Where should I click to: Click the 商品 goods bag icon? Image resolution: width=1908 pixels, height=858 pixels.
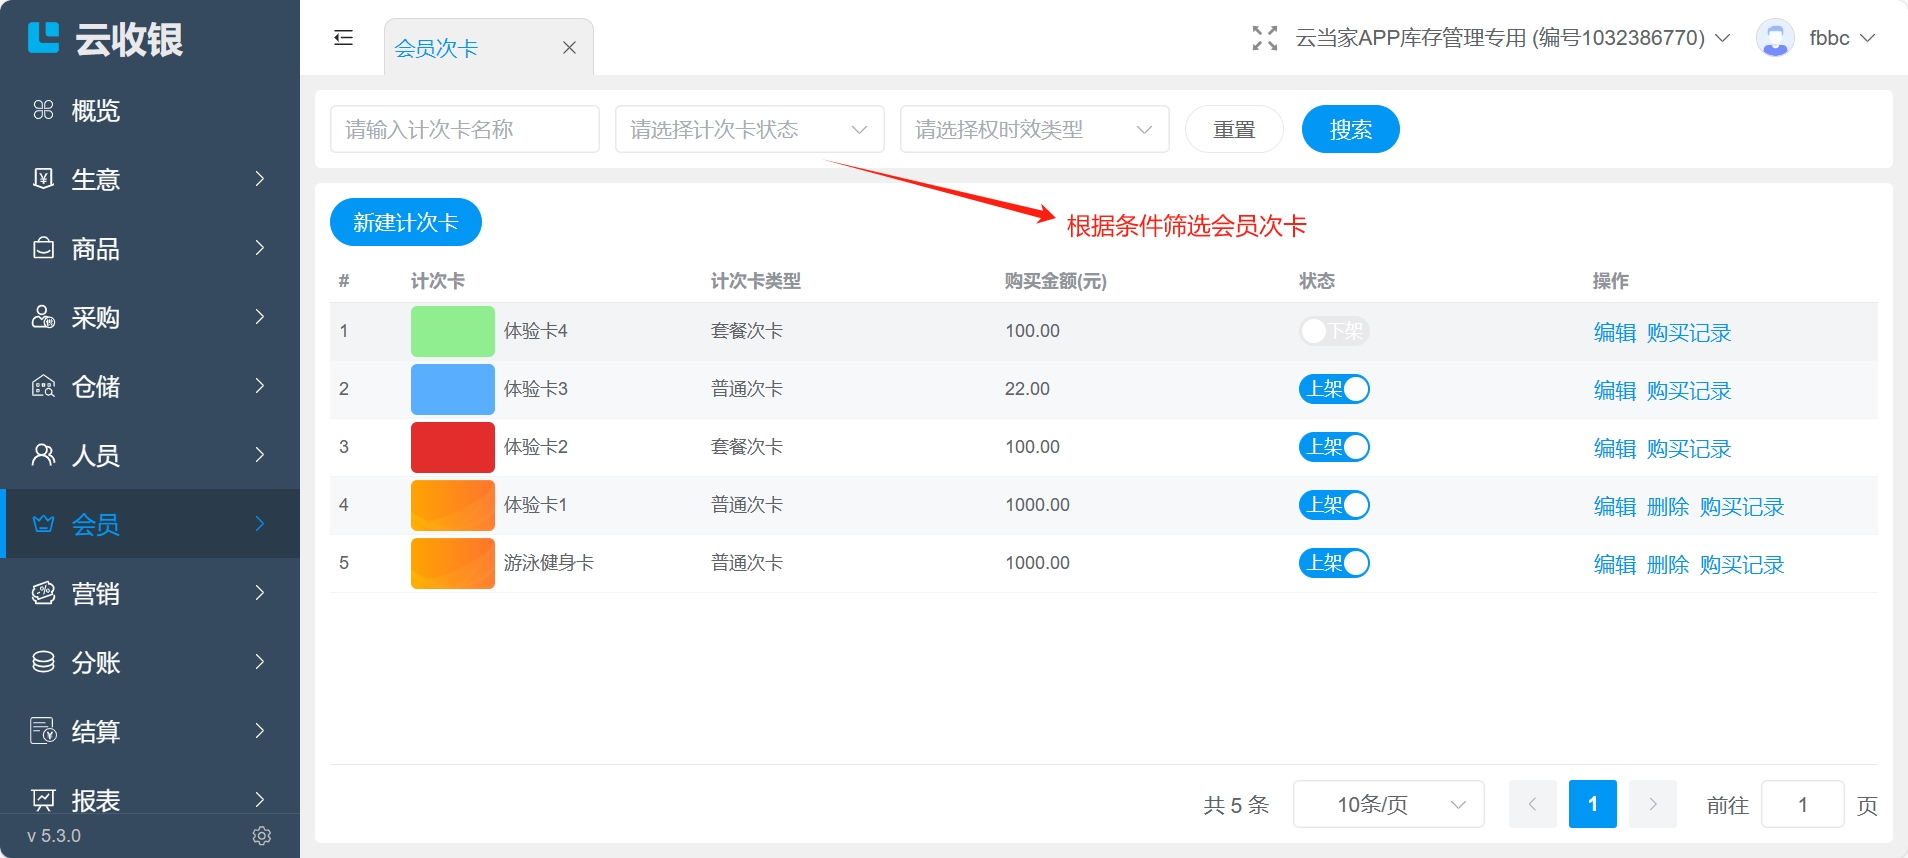(x=43, y=248)
